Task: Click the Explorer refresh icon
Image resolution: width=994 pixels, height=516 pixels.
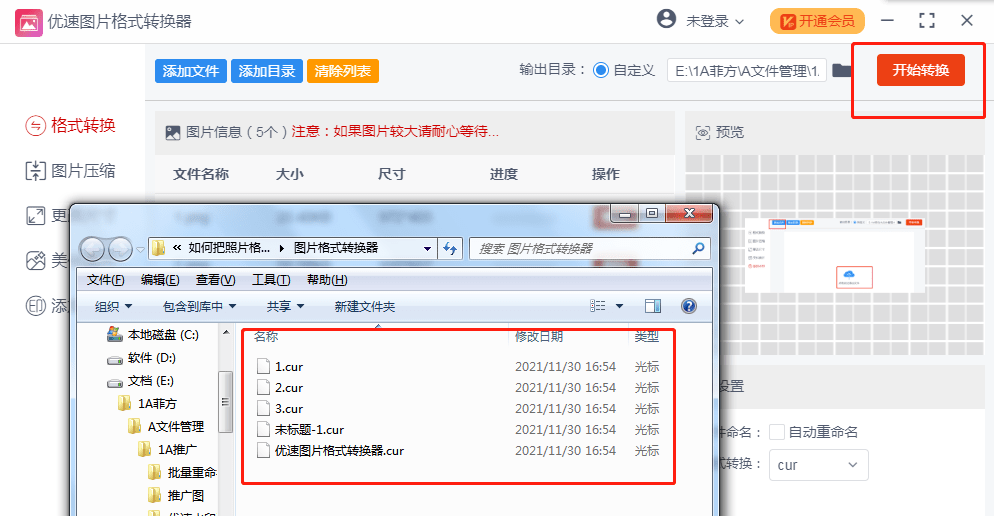Action: [x=449, y=248]
